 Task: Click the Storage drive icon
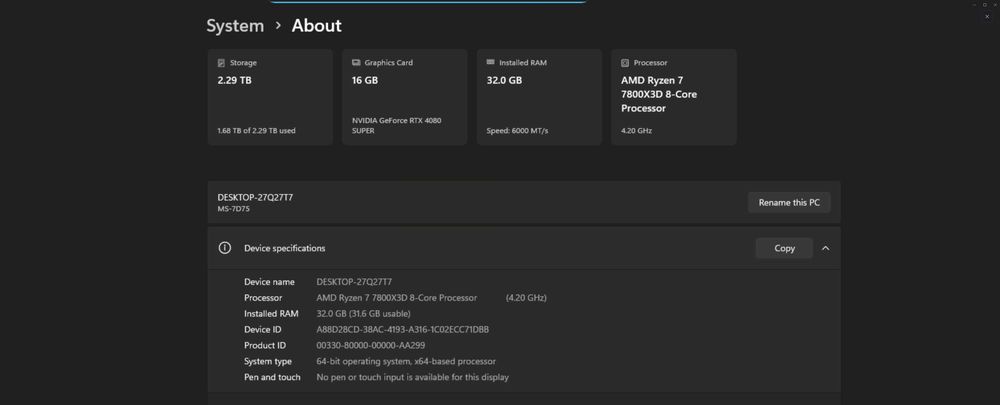click(x=221, y=63)
